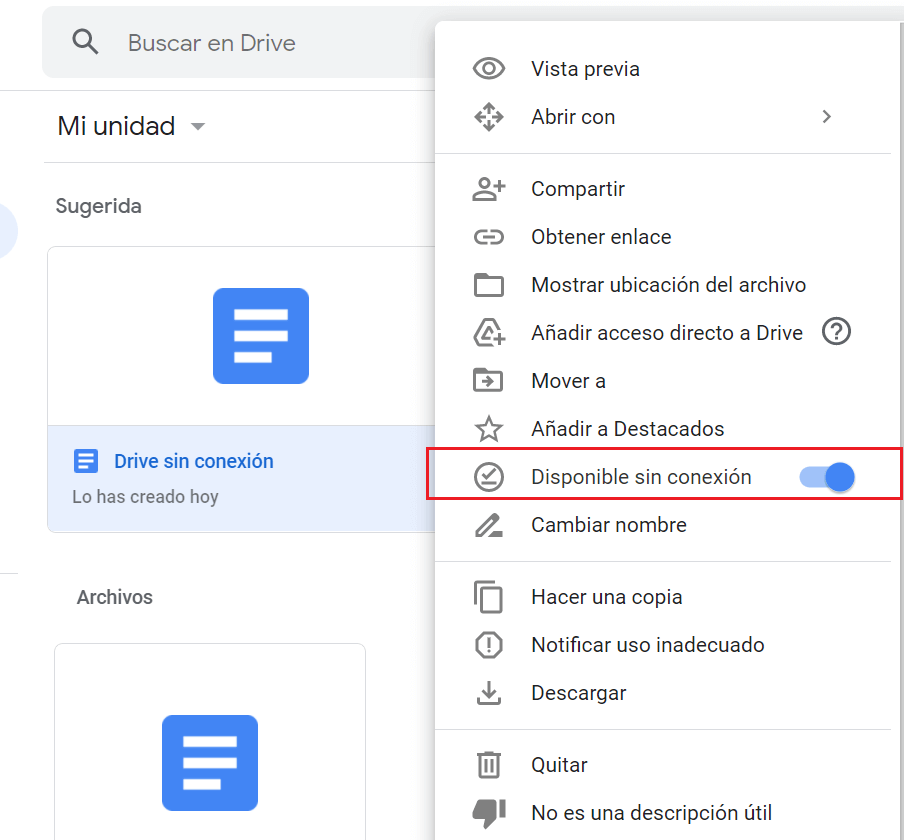Click the trash can Quitar icon
This screenshot has width=904, height=840.
coord(488,765)
